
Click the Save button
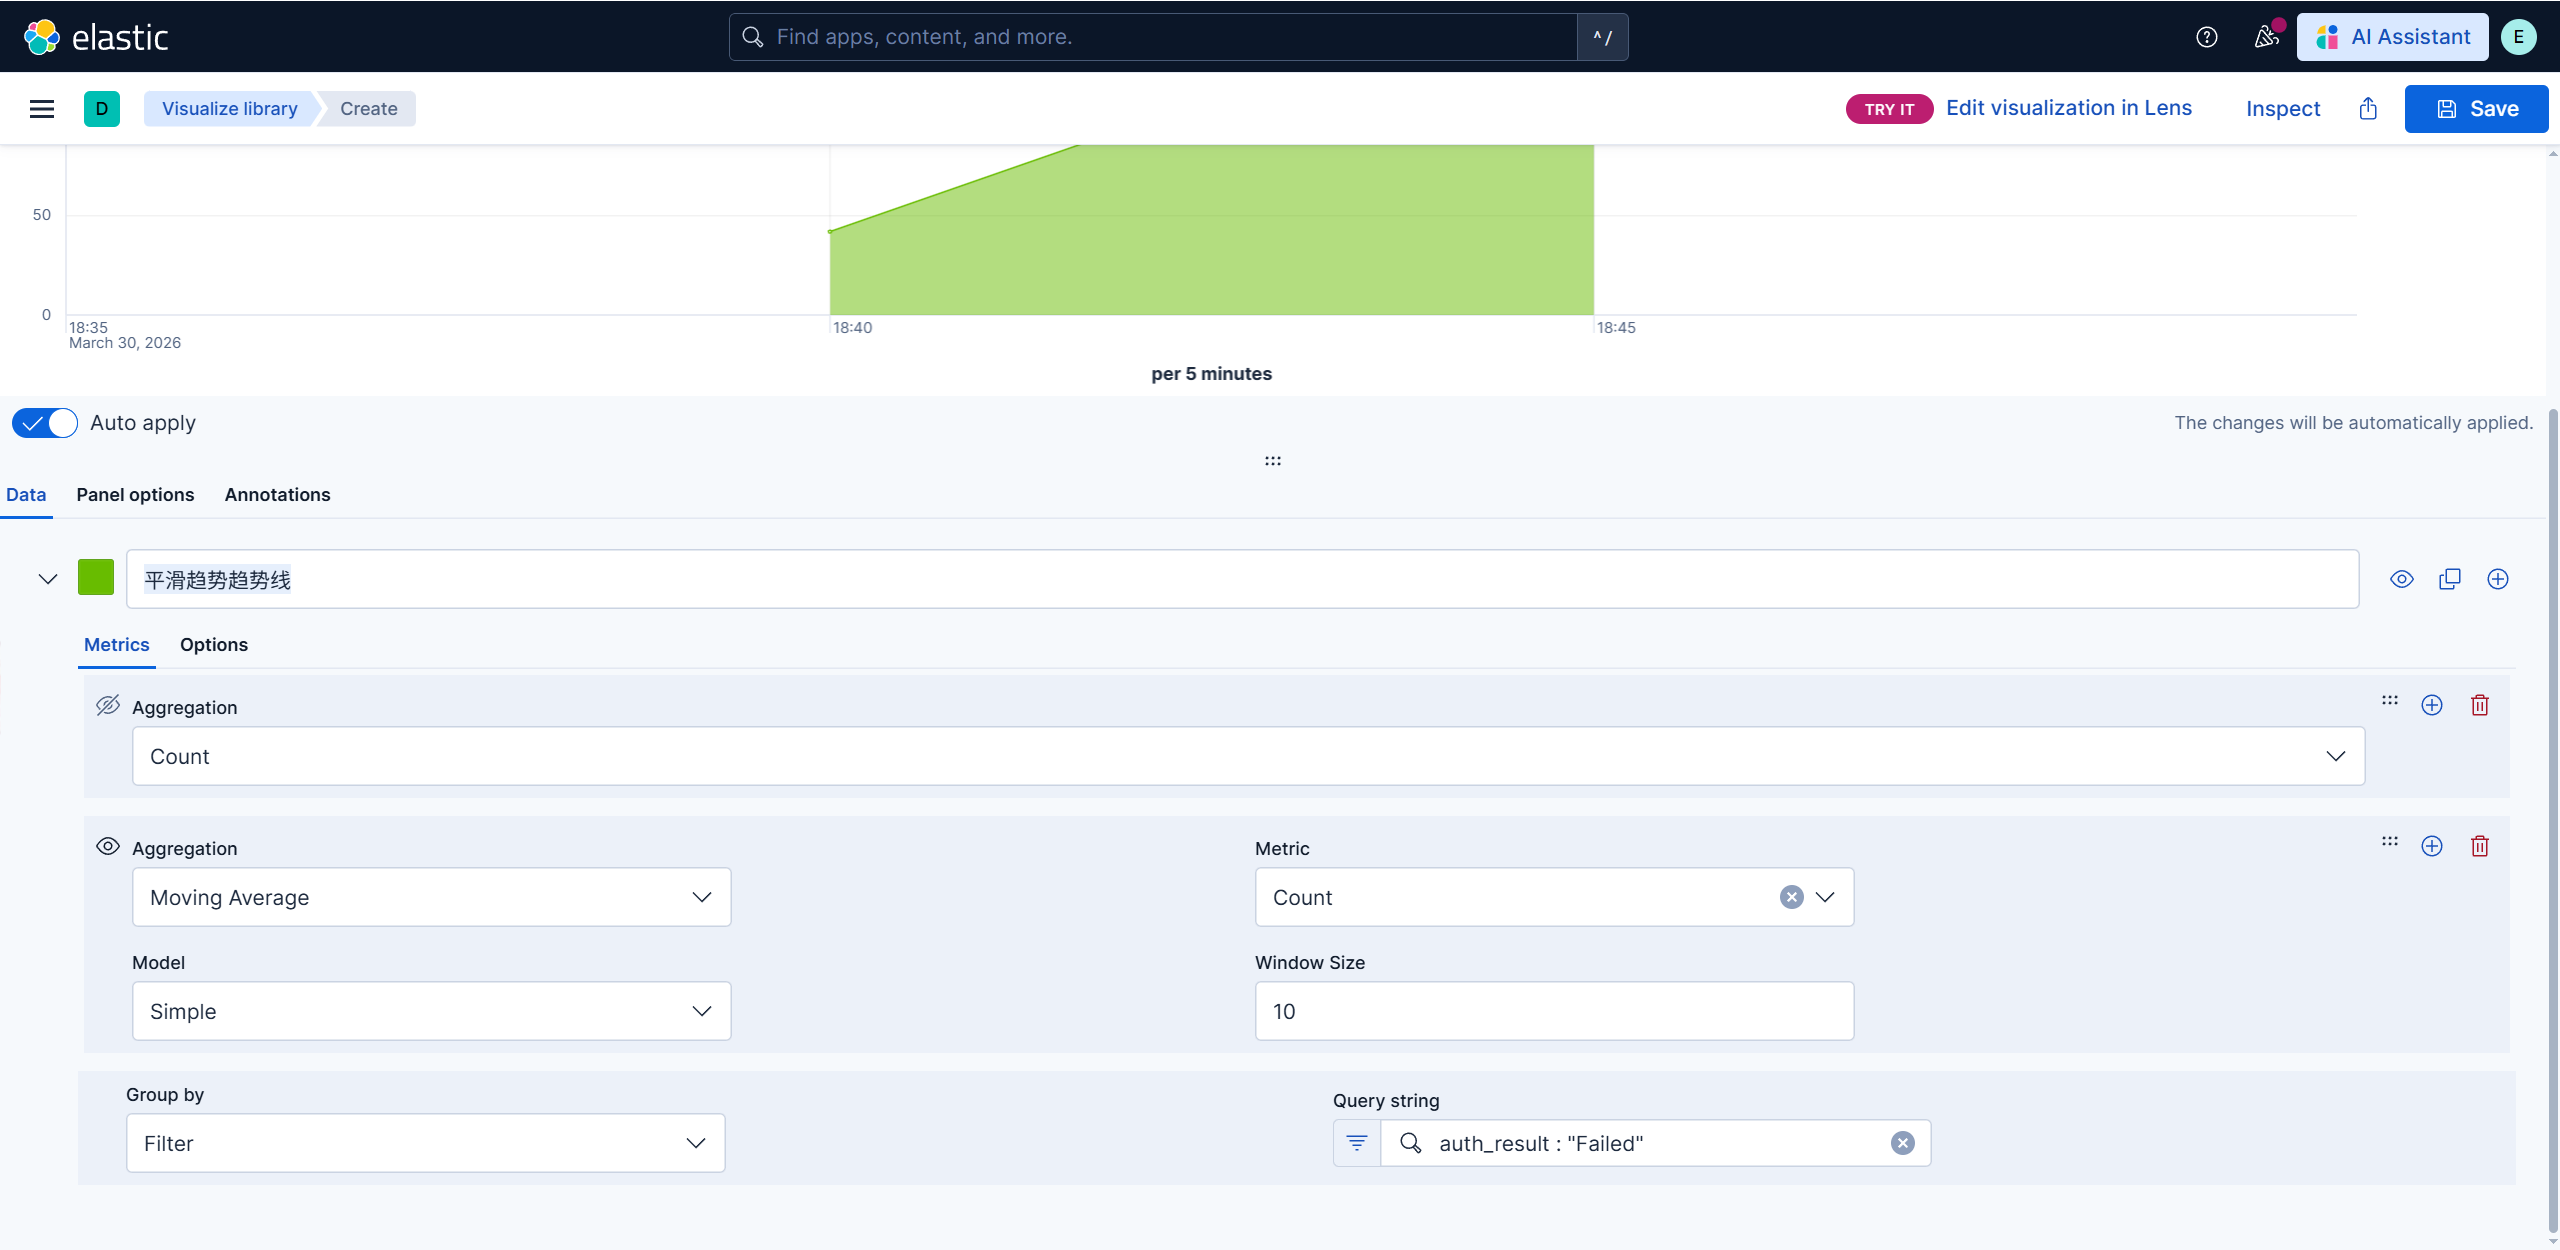(x=2476, y=109)
